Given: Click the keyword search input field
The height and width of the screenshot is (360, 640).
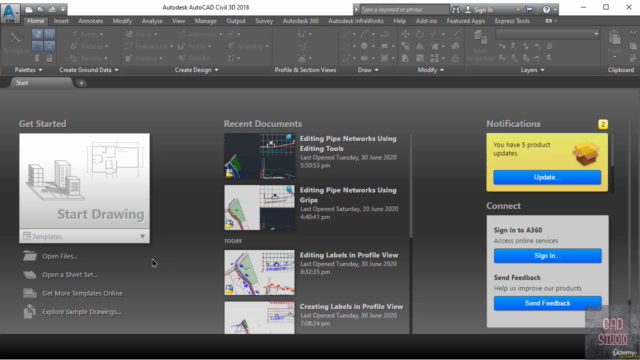Looking at the screenshot, I should (x=404, y=9).
